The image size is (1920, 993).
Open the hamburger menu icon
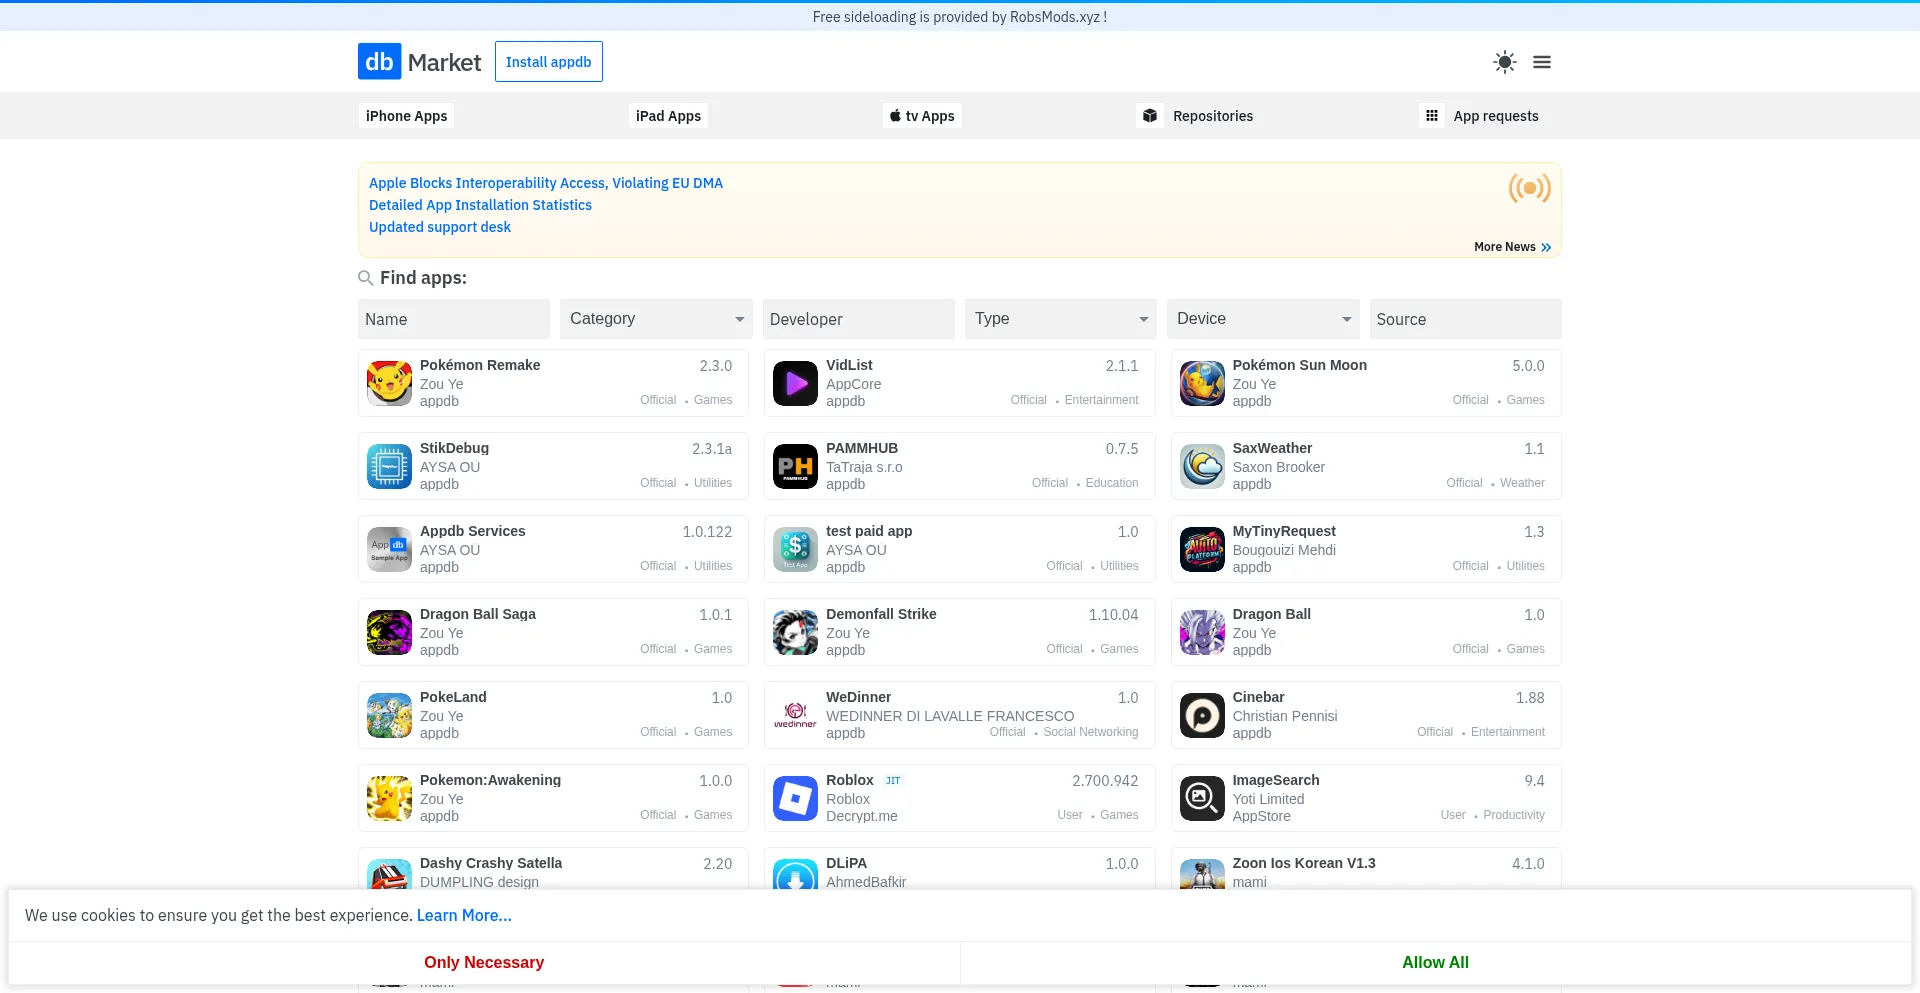pyautogui.click(x=1542, y=62)
